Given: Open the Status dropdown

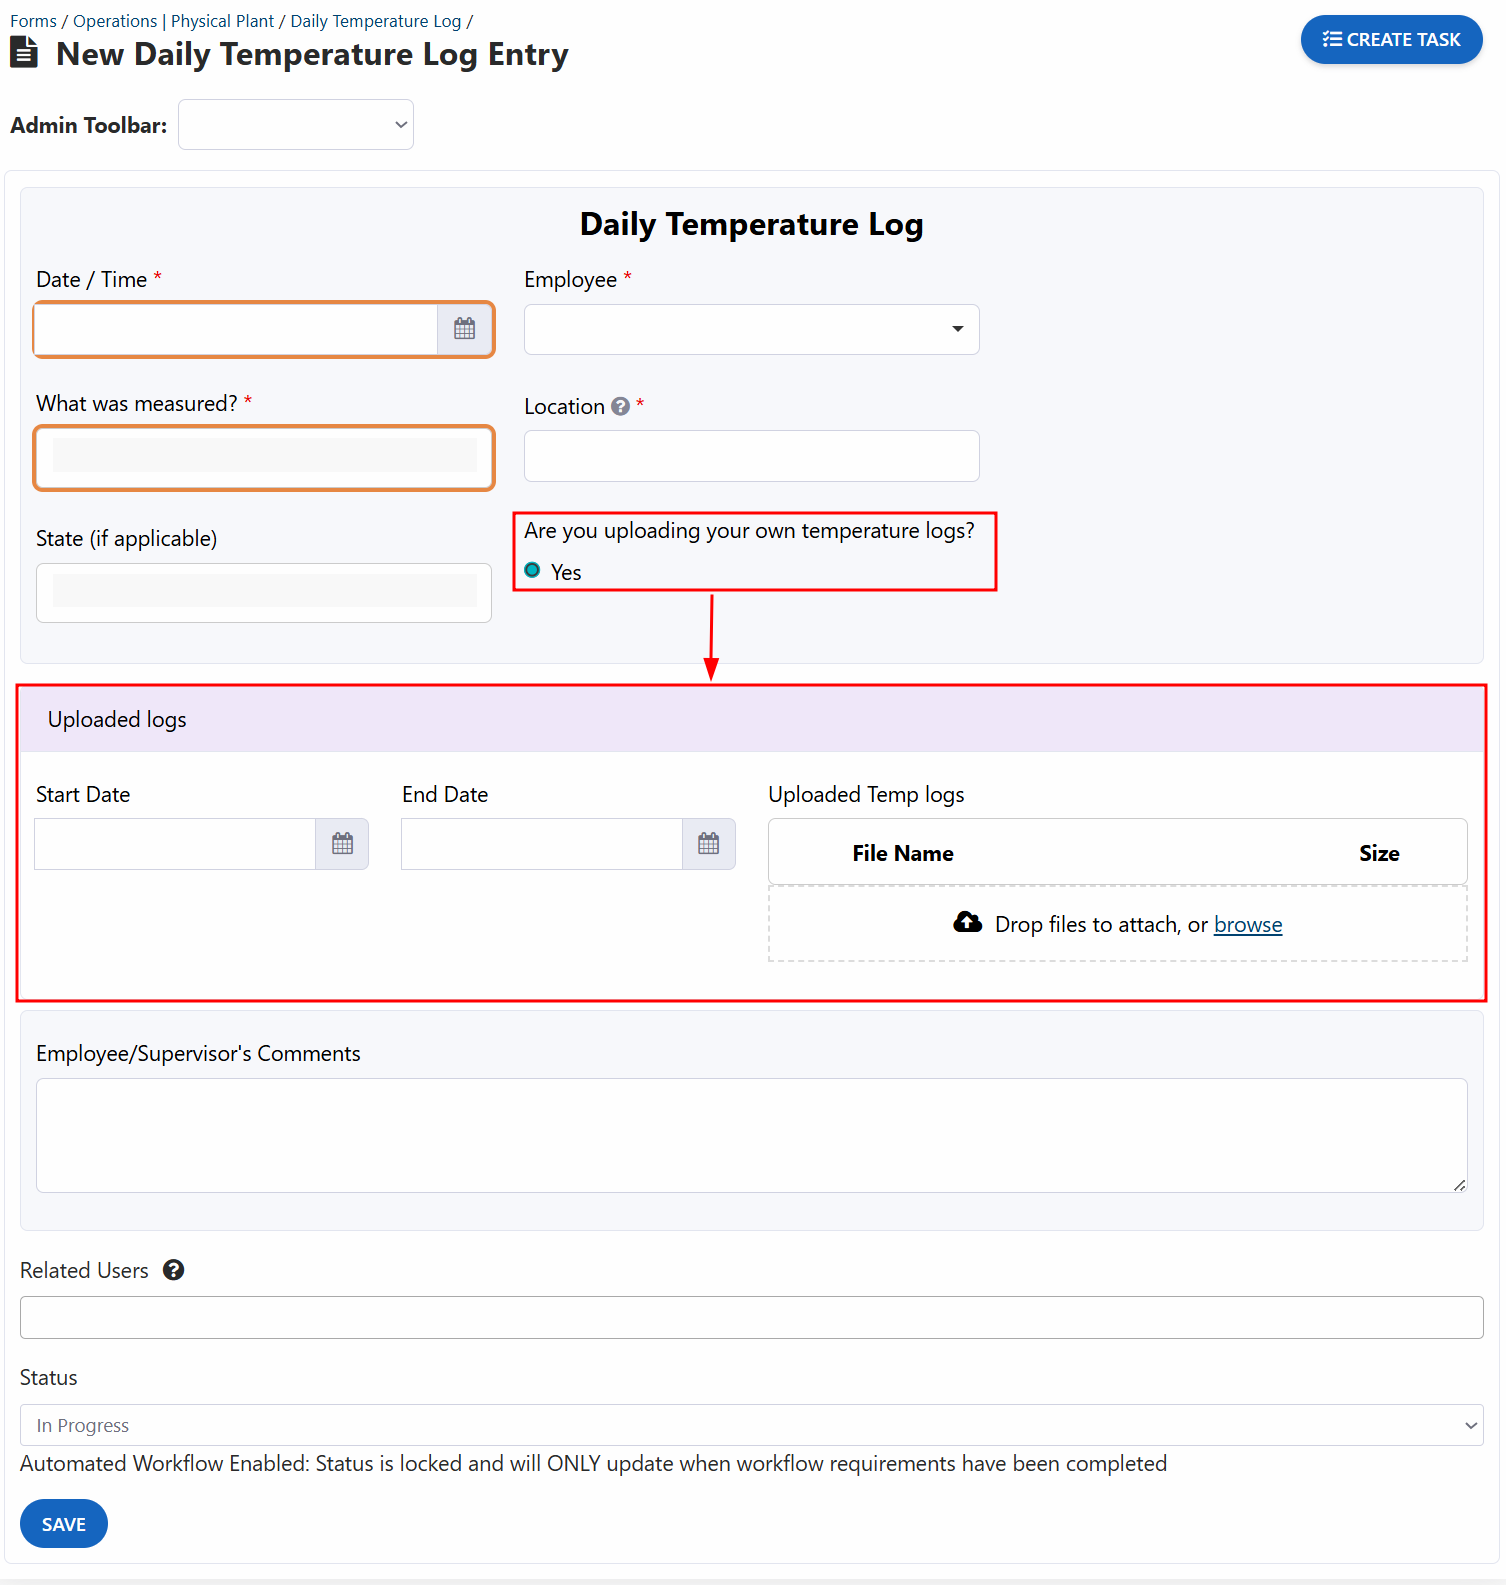Looking at the screenshot, I should pyautogui.click(x=751, y=1425).
